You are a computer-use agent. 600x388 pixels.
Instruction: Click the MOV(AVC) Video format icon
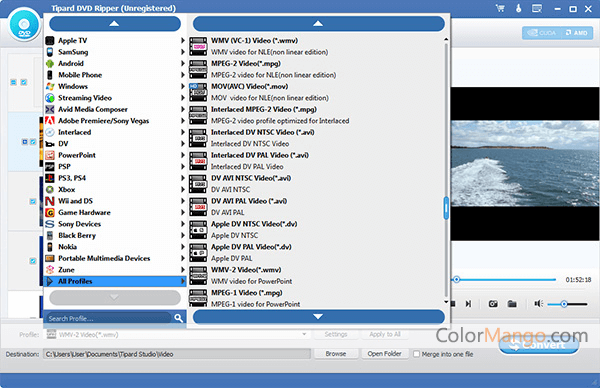coord(198,92)
